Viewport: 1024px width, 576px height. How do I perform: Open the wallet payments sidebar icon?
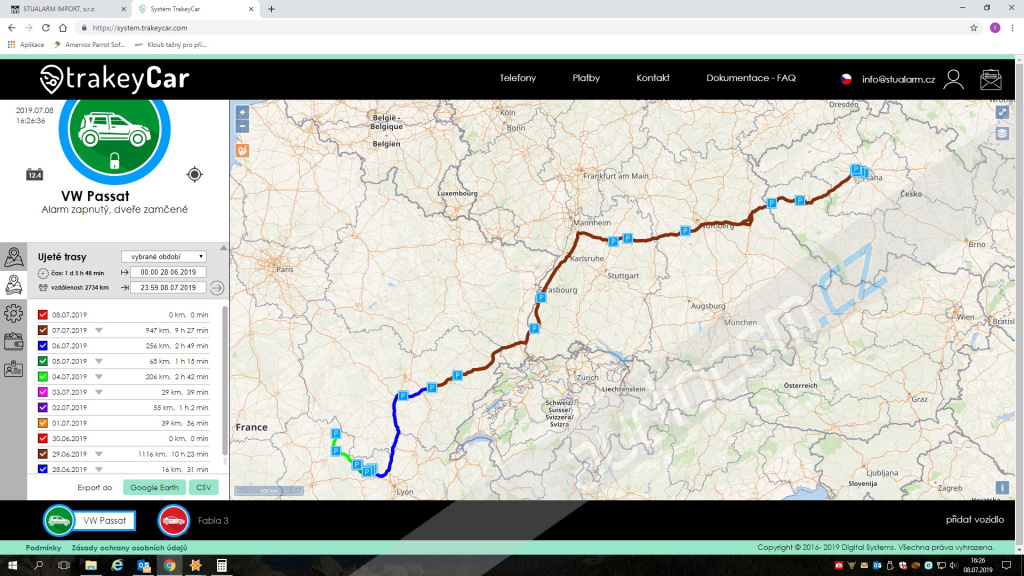tap(14, 341)
